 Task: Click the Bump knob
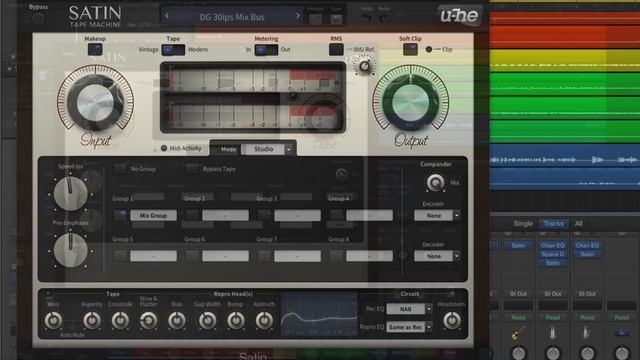(236, 320)
